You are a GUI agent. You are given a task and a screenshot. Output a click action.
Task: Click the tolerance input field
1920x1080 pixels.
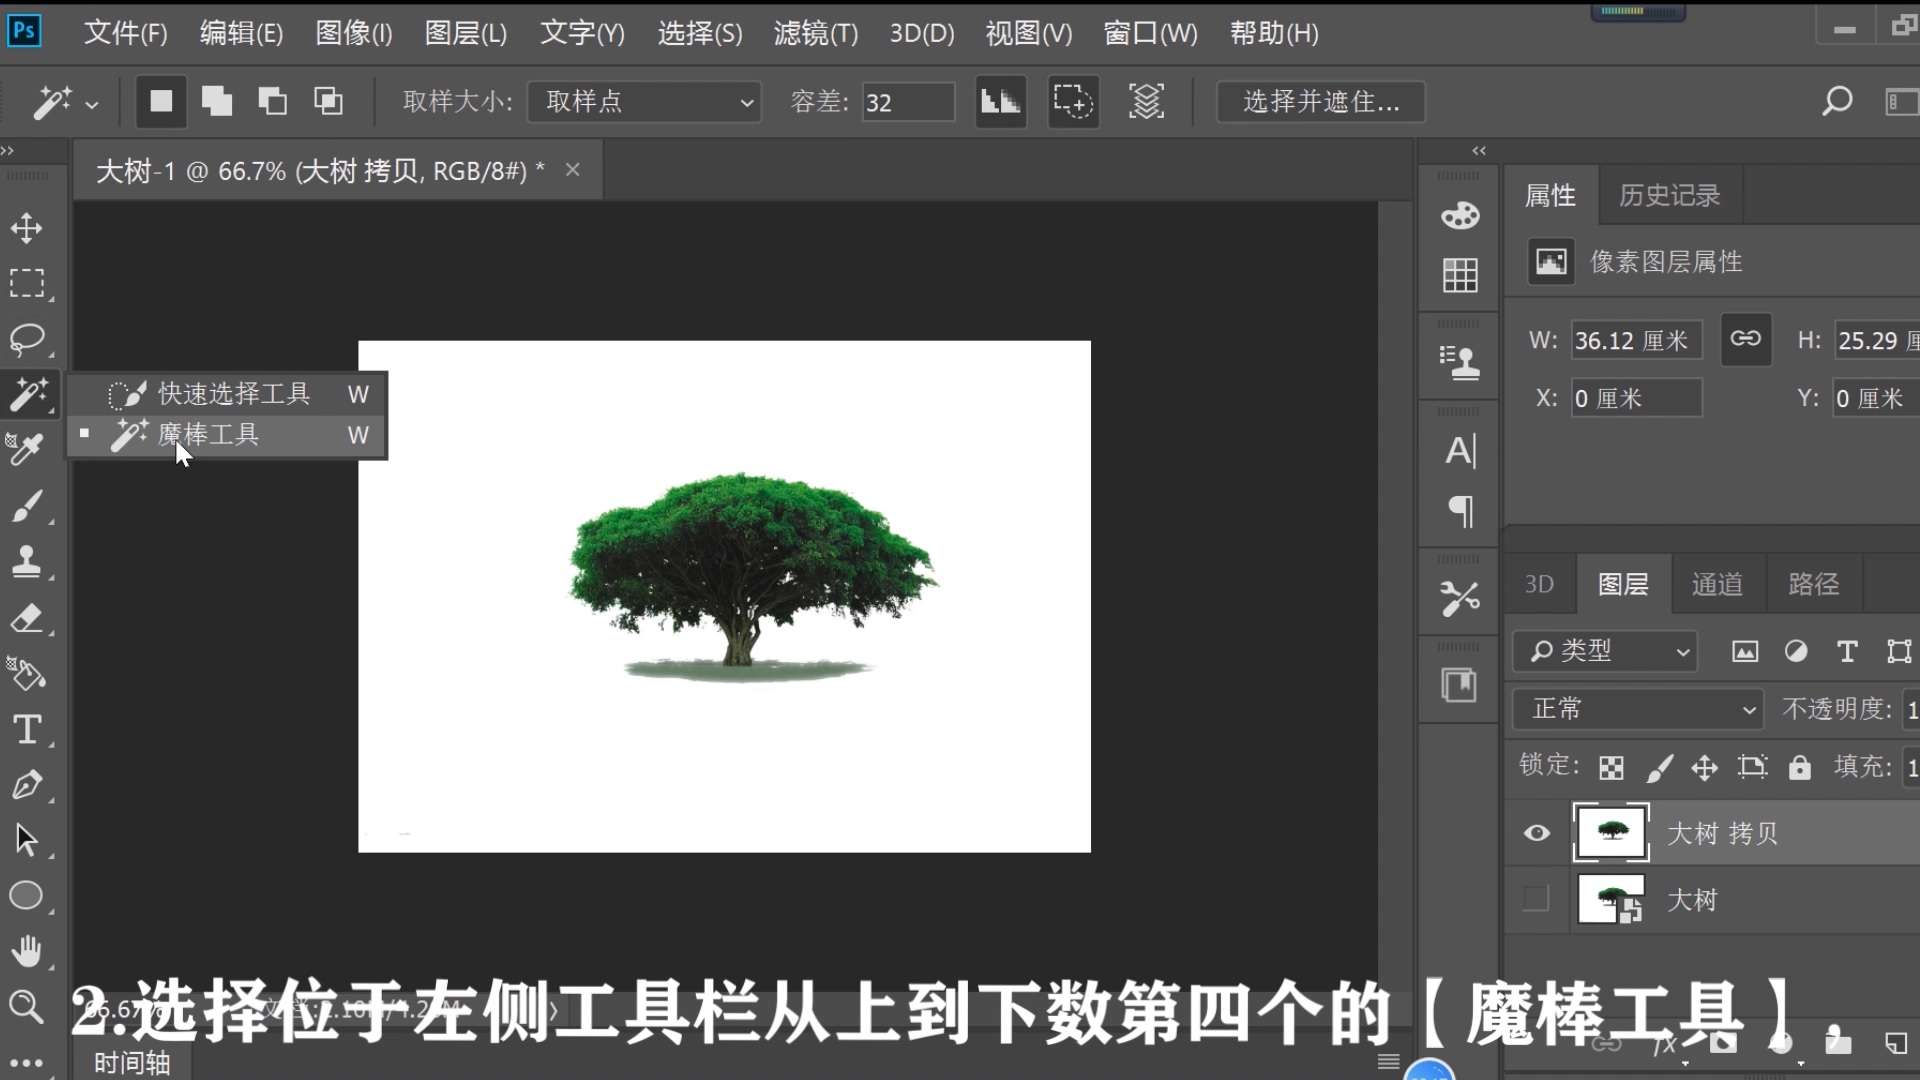[x=908, y=102]
